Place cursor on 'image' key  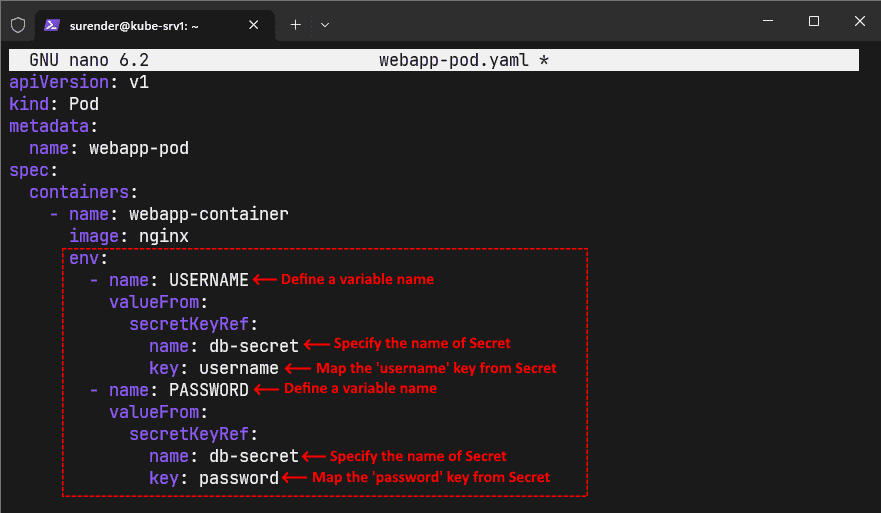(94, 236)
